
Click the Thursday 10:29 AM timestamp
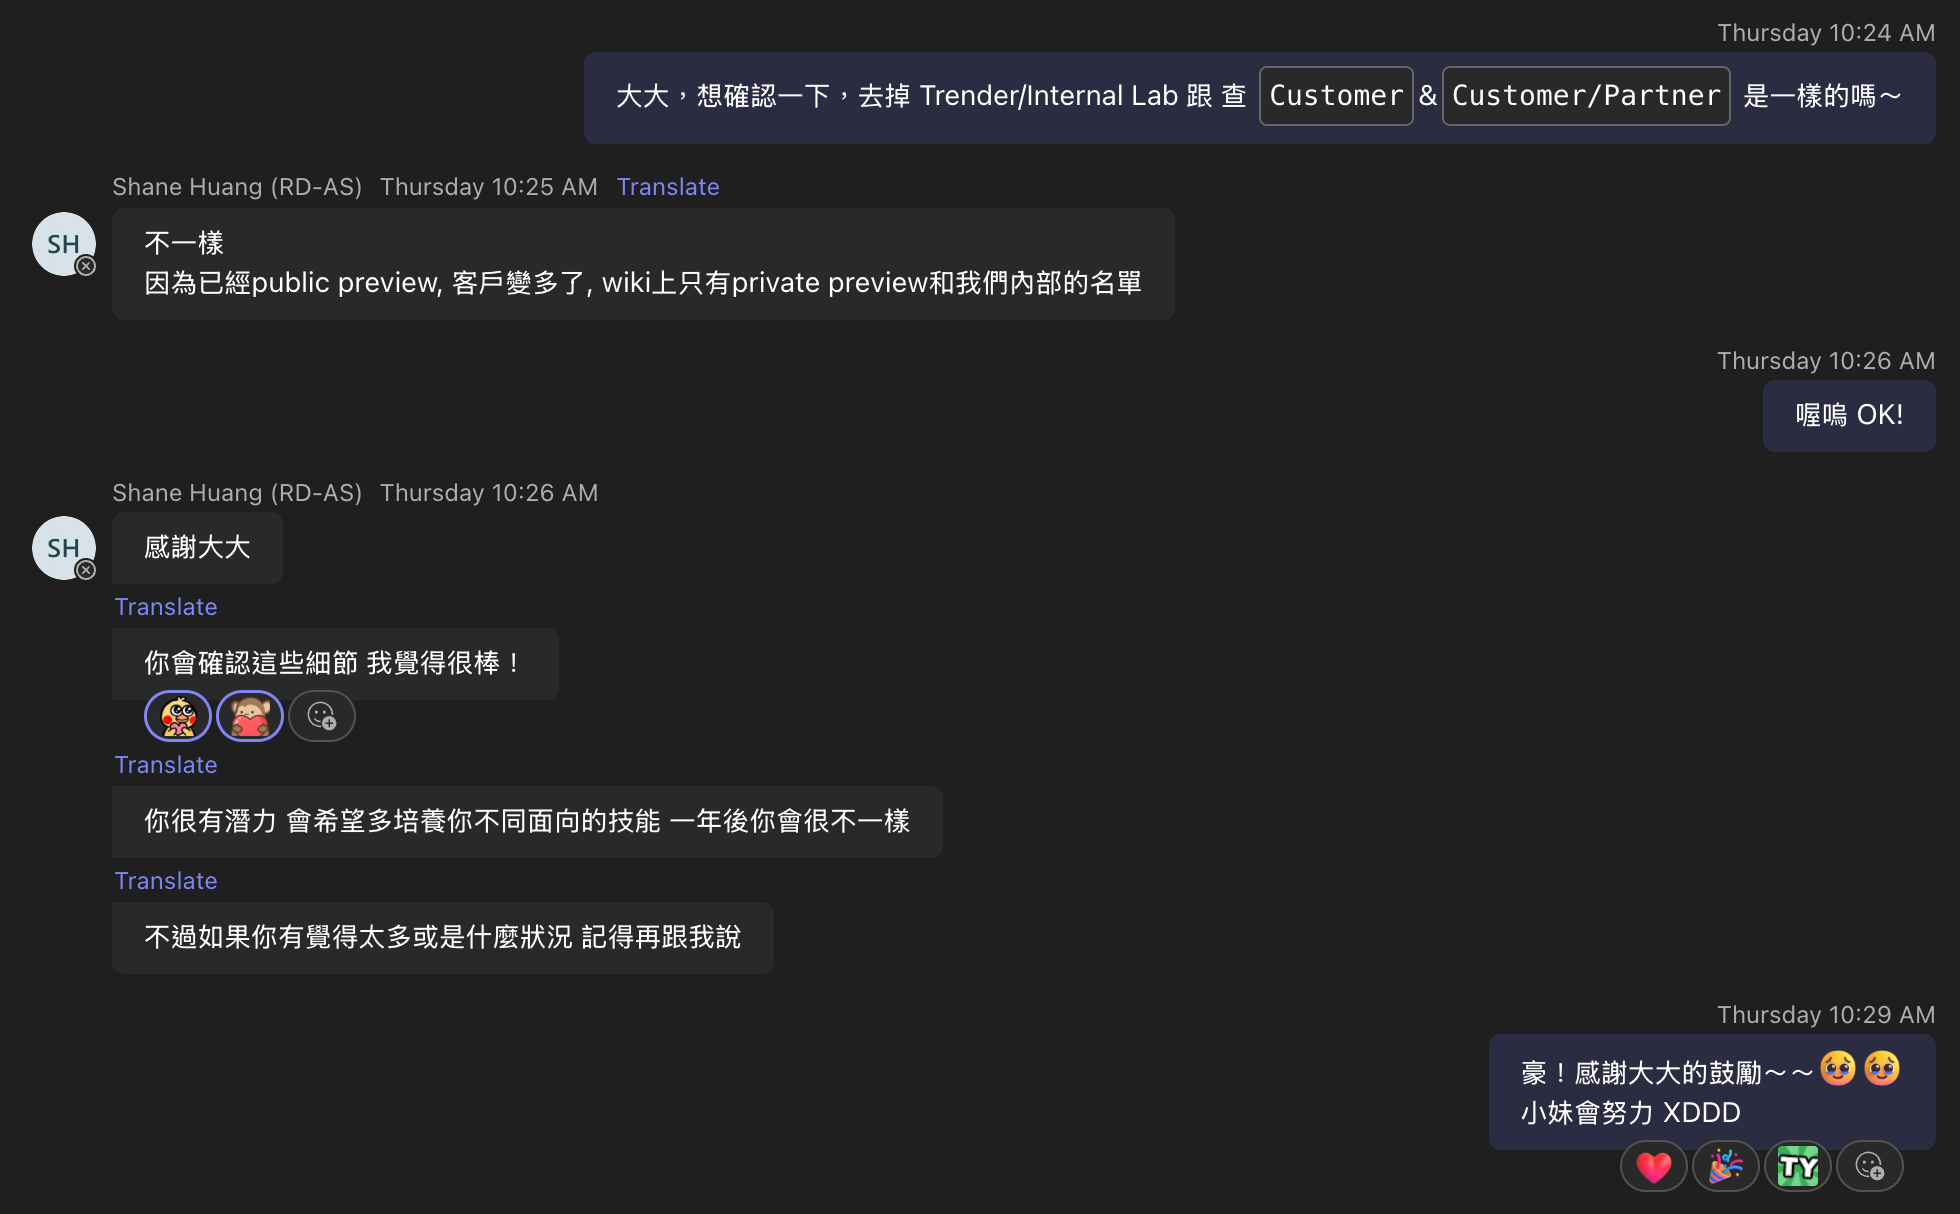click(1825, 1015)
